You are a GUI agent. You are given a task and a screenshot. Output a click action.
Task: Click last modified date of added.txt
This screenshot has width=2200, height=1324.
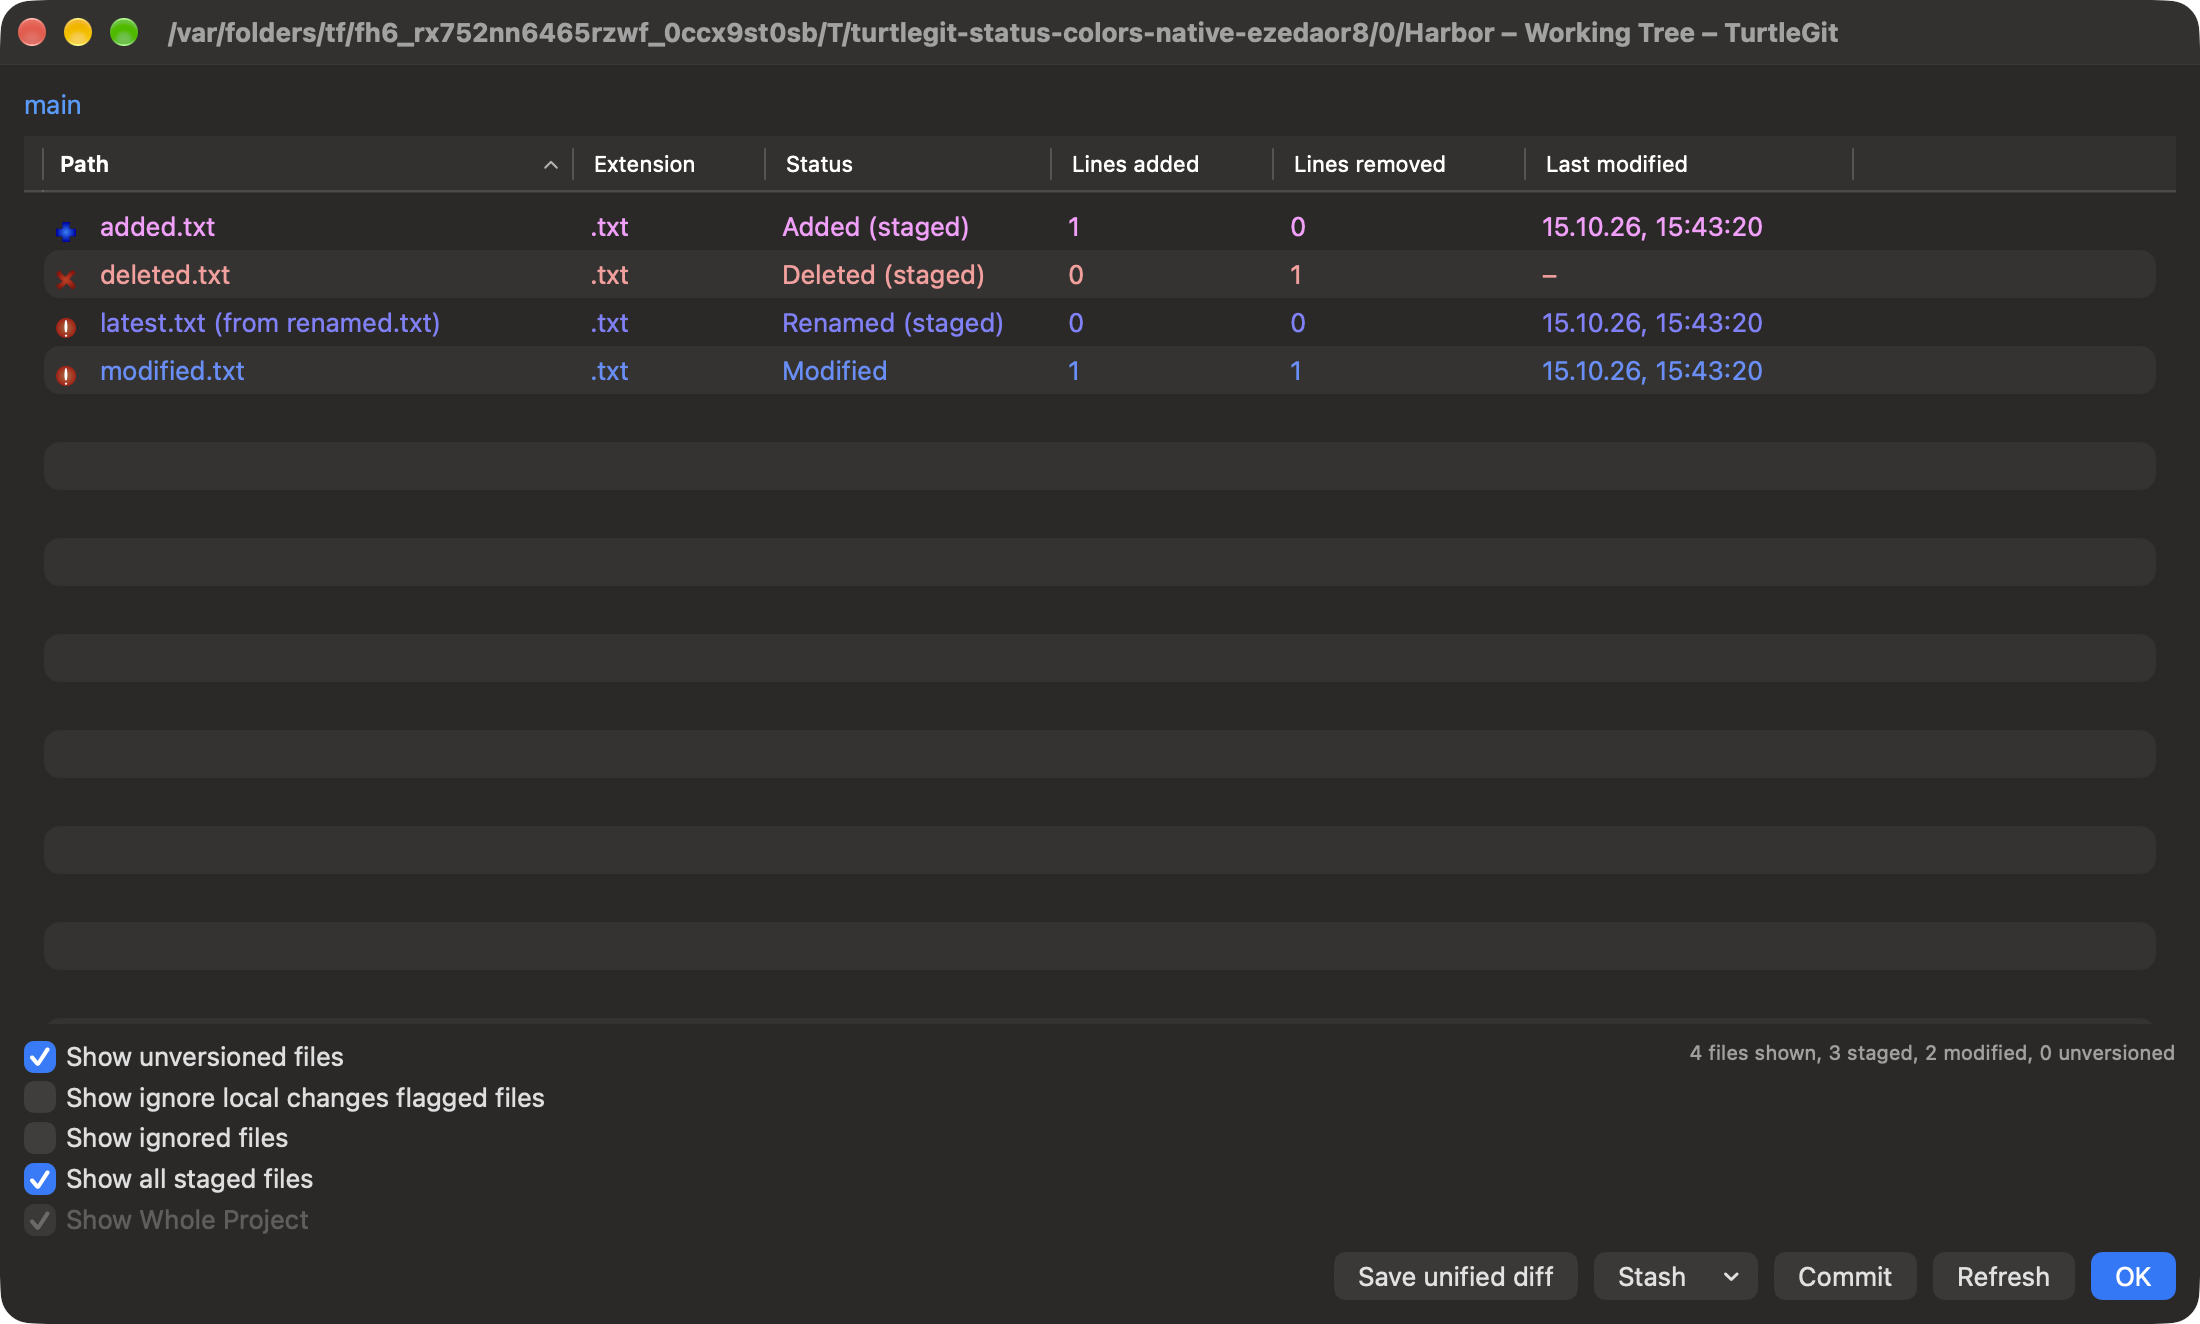click(1652, 227)
